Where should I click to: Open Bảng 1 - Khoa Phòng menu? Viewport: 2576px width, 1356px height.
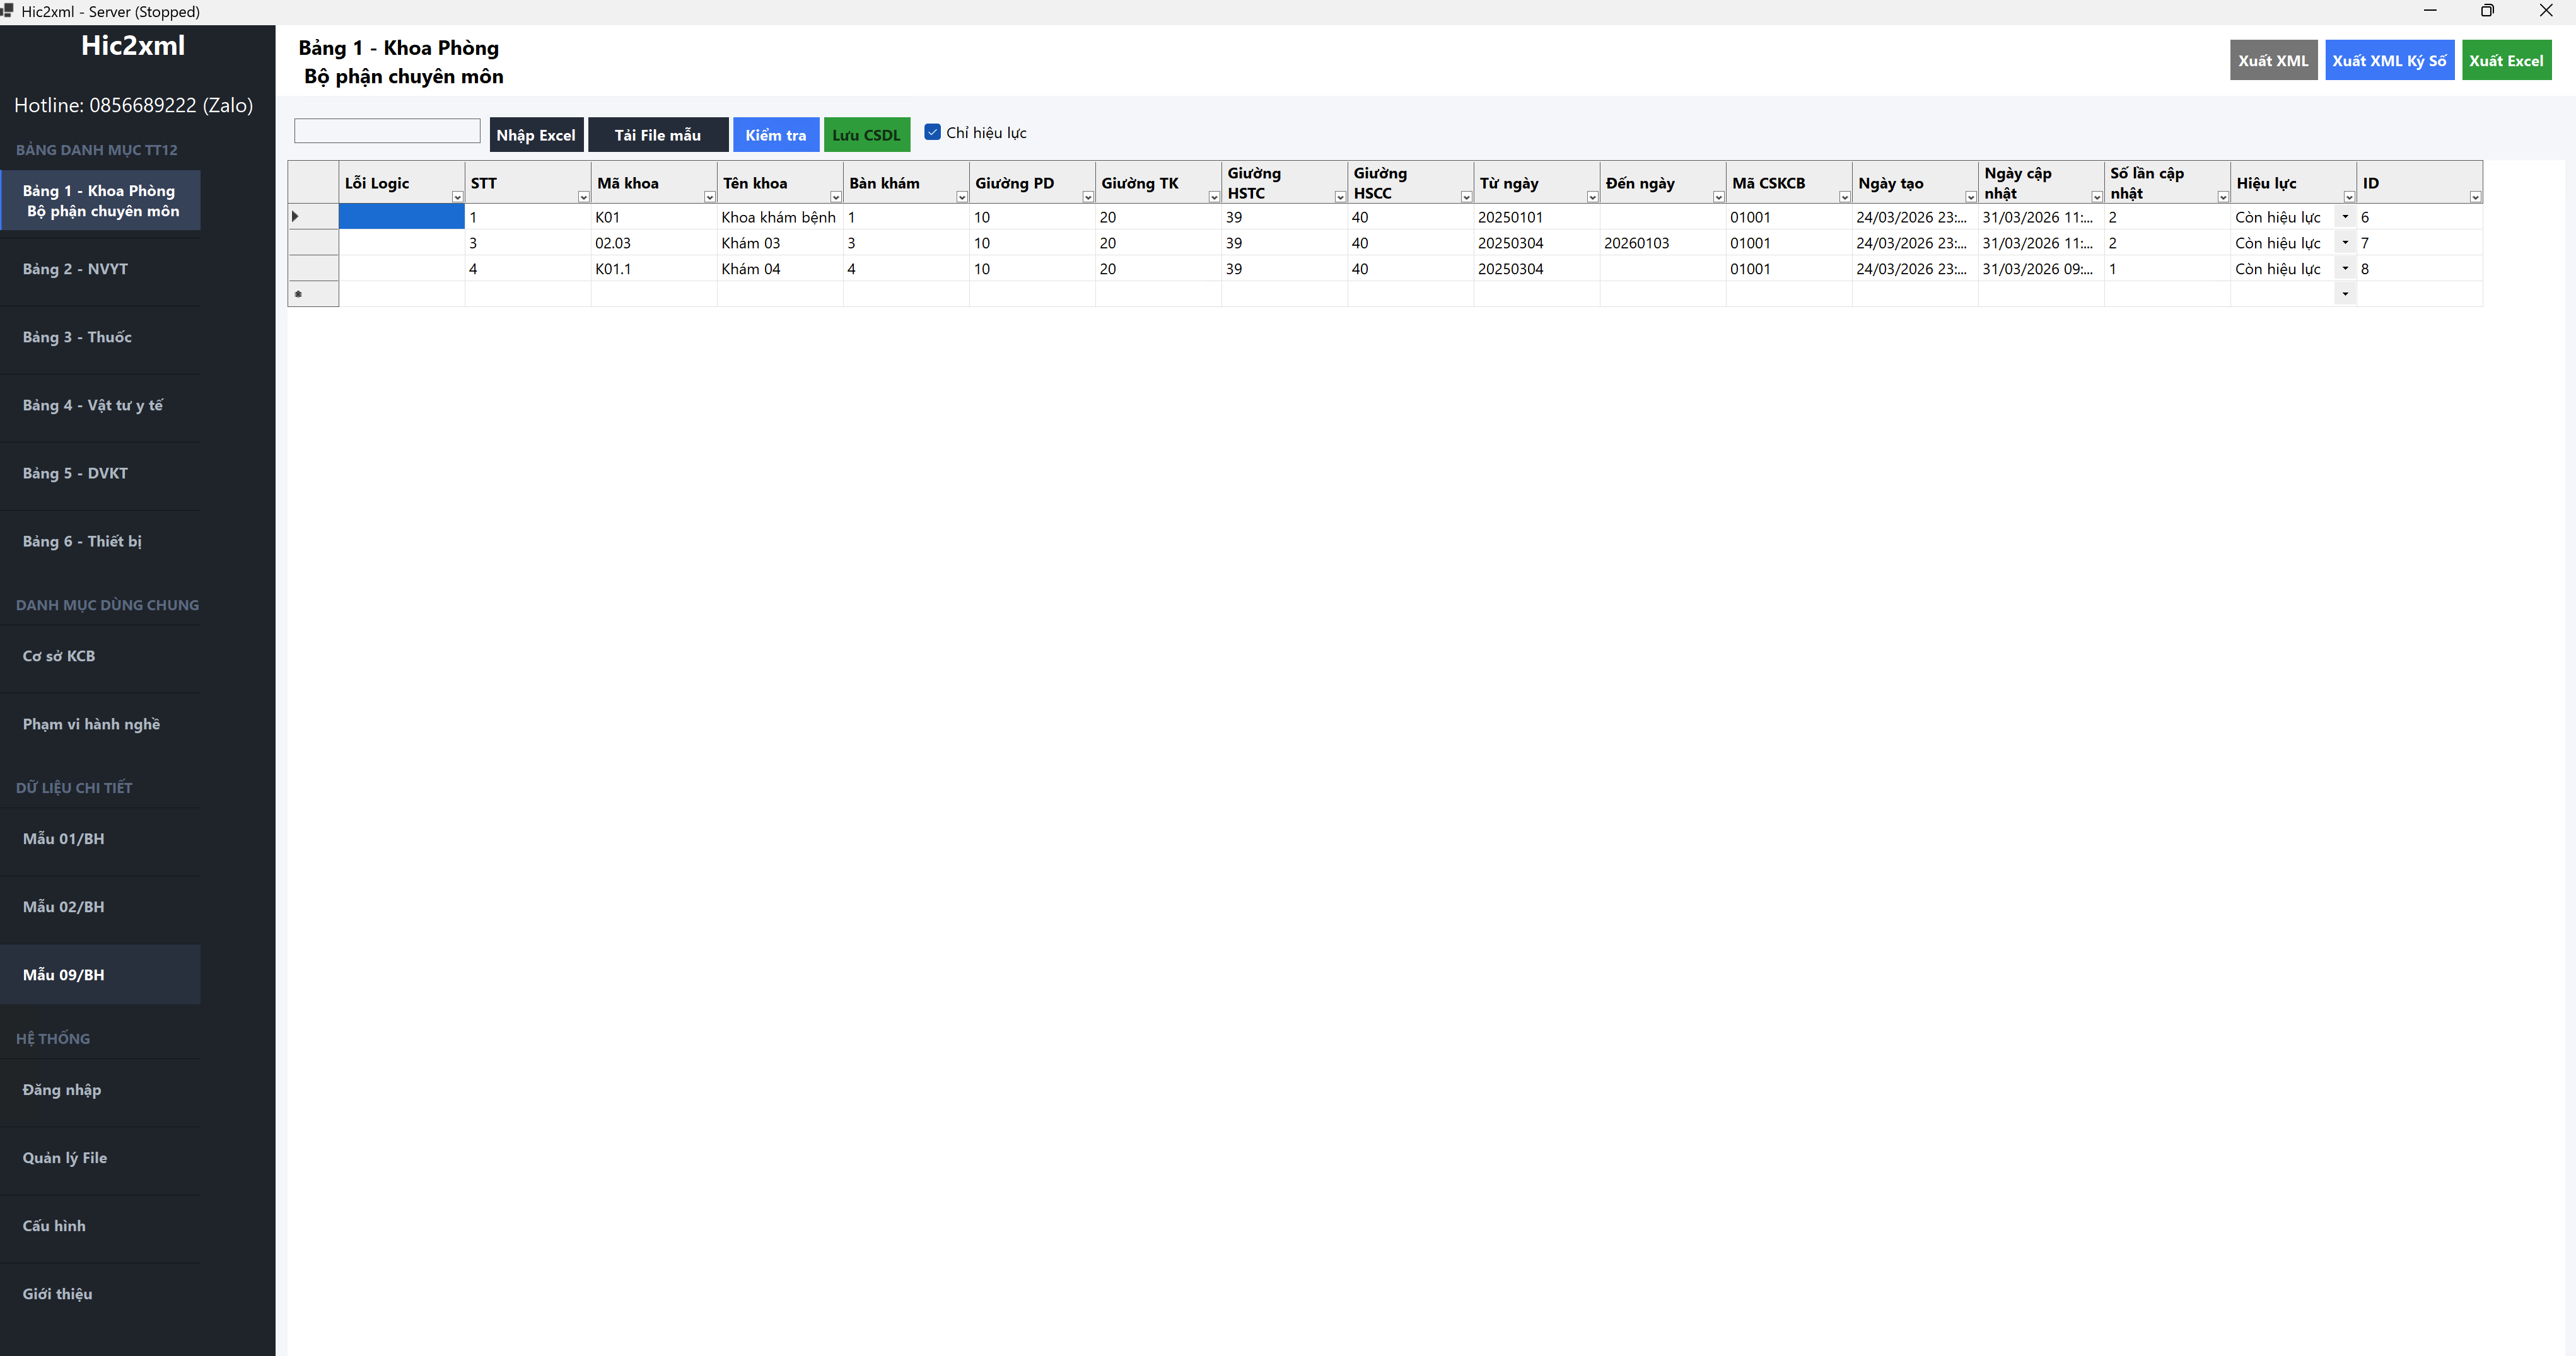(x=100, y=200)
